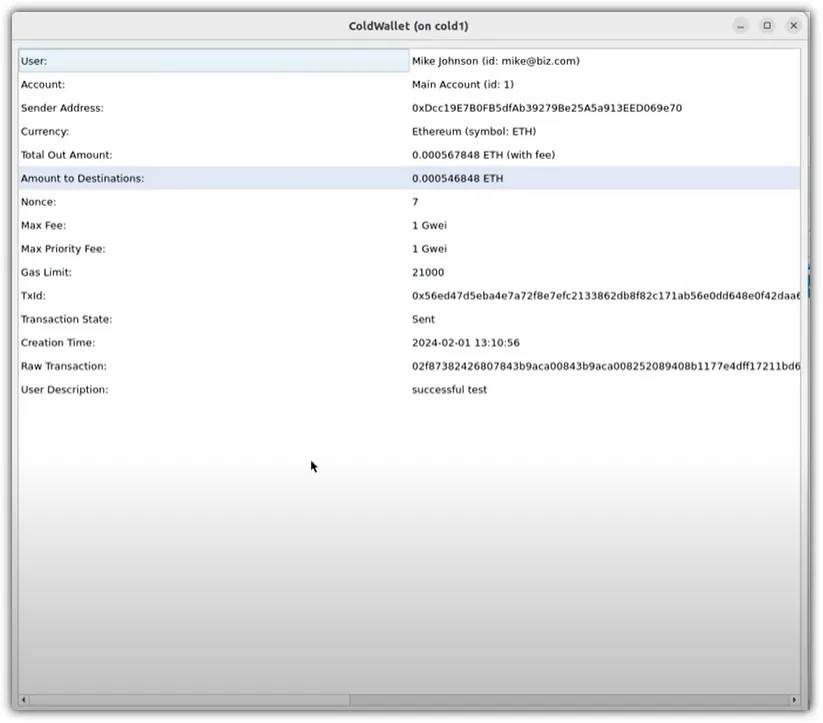The image size is (823, 723).
Task: Select the 'Max Fee:' label
Action: tap(43, 225)
